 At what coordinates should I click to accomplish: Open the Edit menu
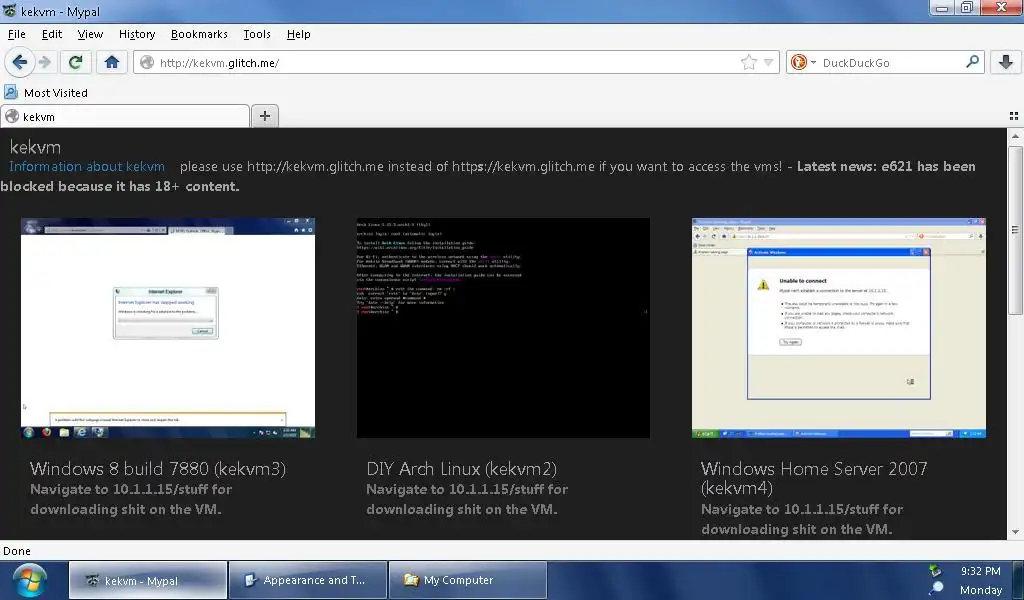click(52, 34)
